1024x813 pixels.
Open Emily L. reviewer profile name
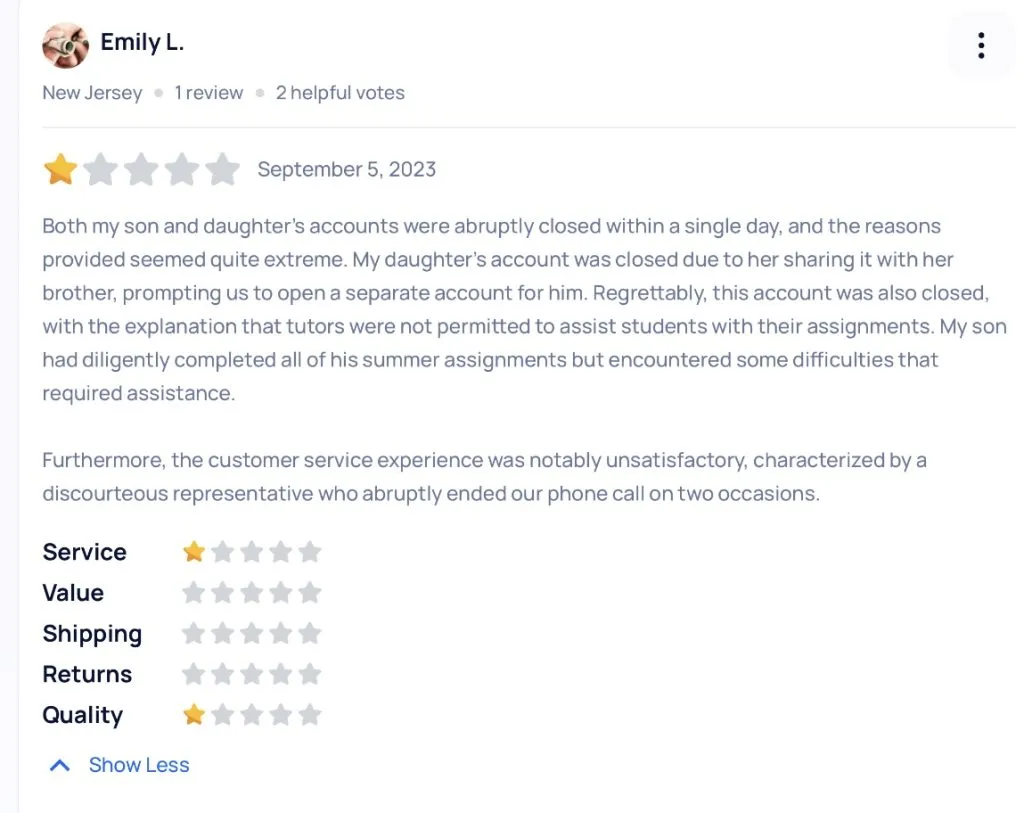pos(142,43)
